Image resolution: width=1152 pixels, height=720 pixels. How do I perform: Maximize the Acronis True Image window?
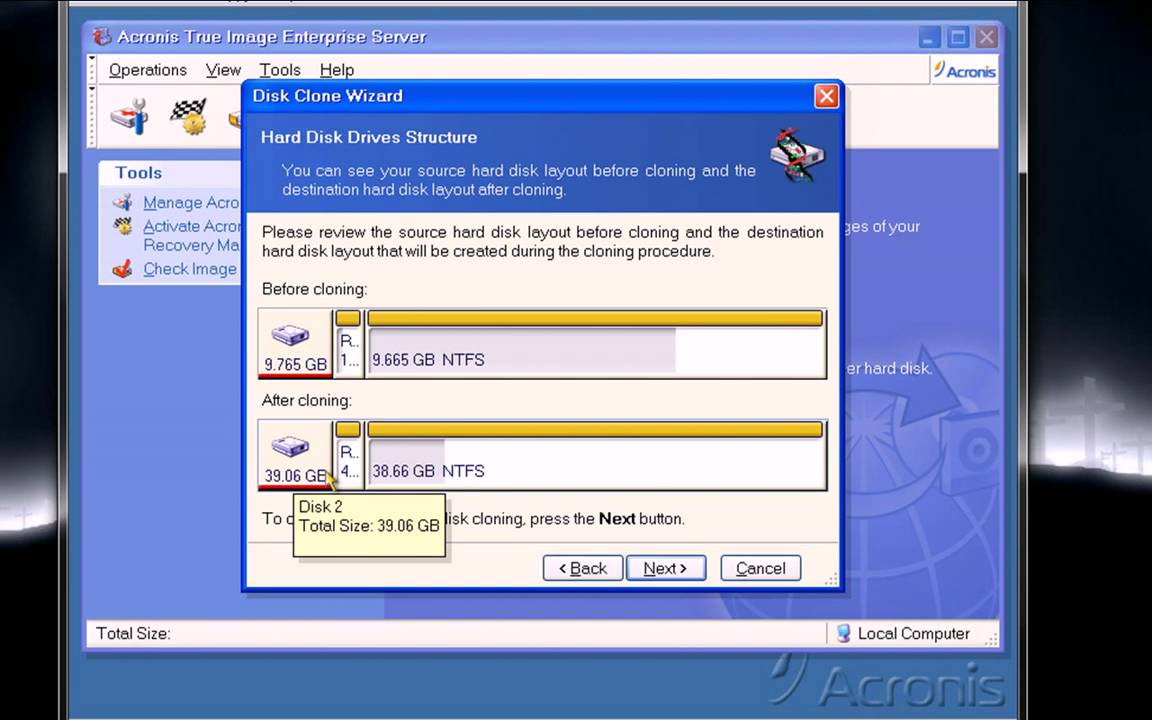pyautogui.click(x=958, y=37)
